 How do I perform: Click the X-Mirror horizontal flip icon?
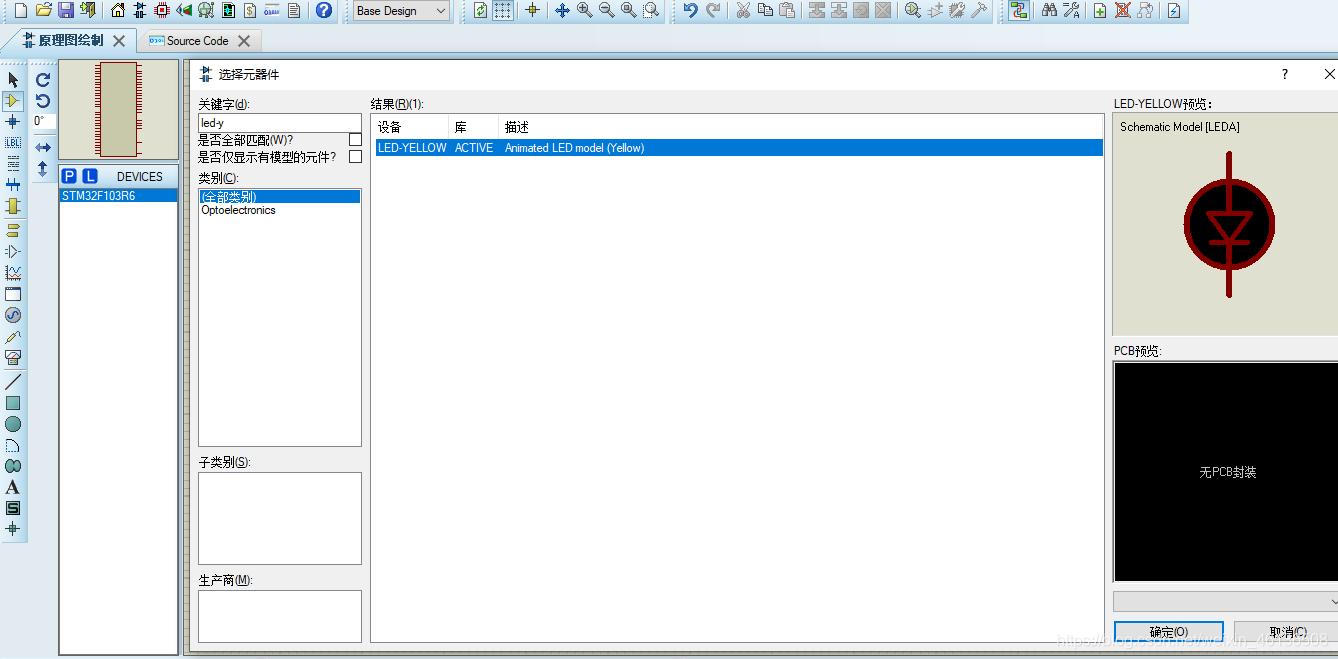(x=43, y=147)
